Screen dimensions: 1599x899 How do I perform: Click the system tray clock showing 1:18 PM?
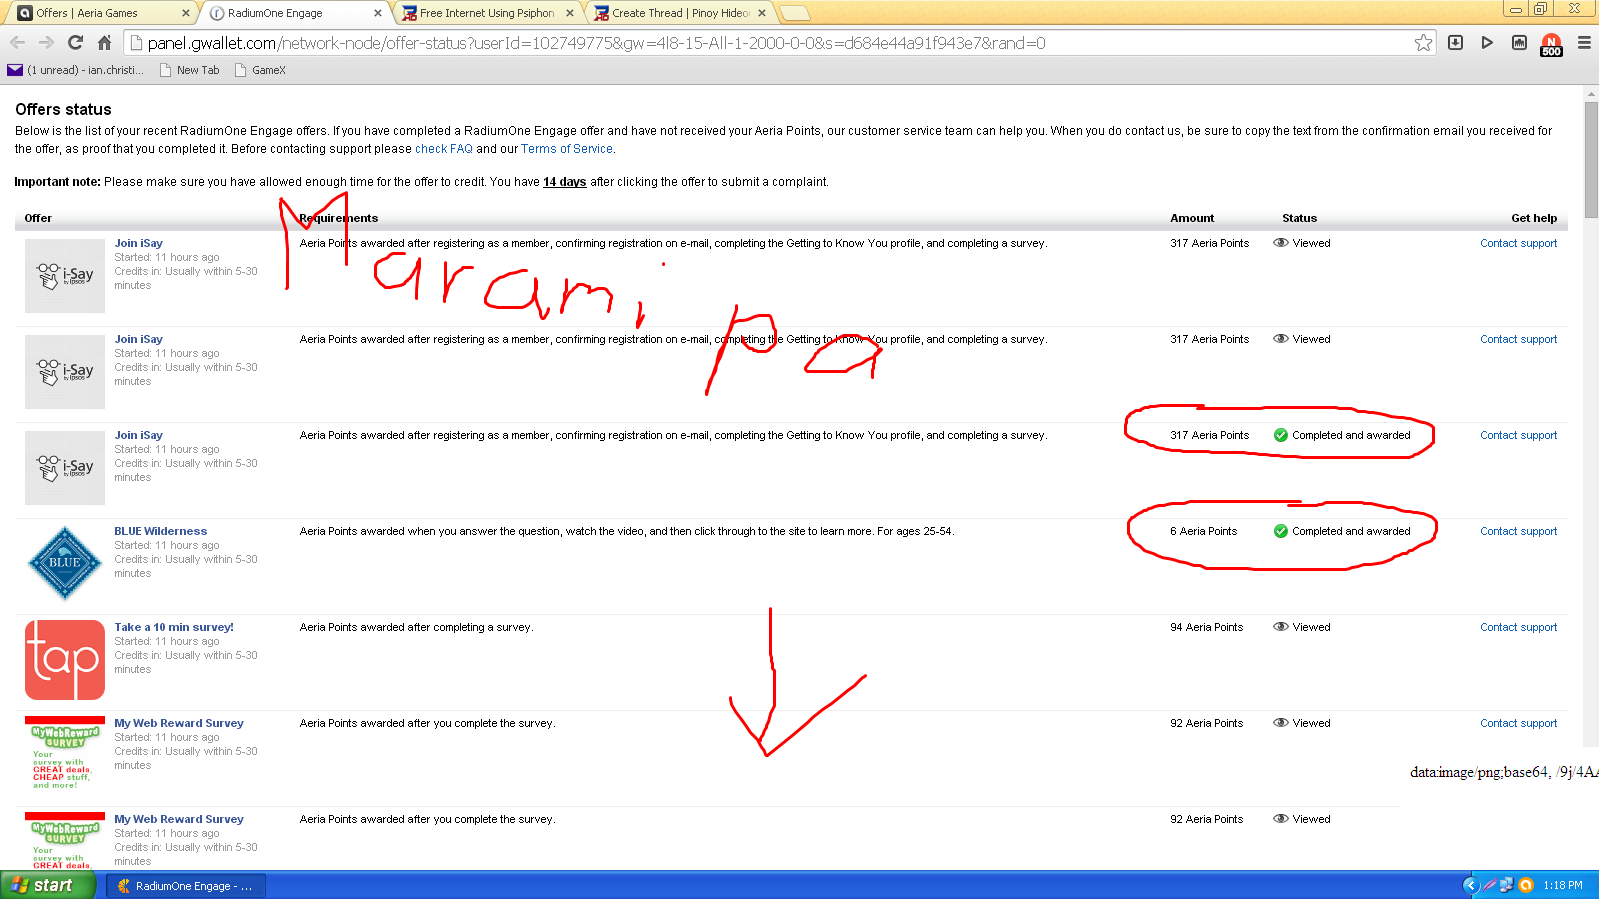pos(1562,886)
